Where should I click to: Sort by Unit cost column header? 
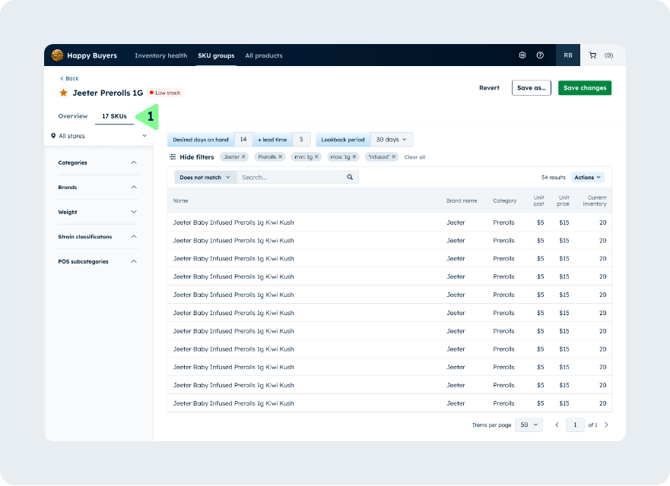click(539, 200)
